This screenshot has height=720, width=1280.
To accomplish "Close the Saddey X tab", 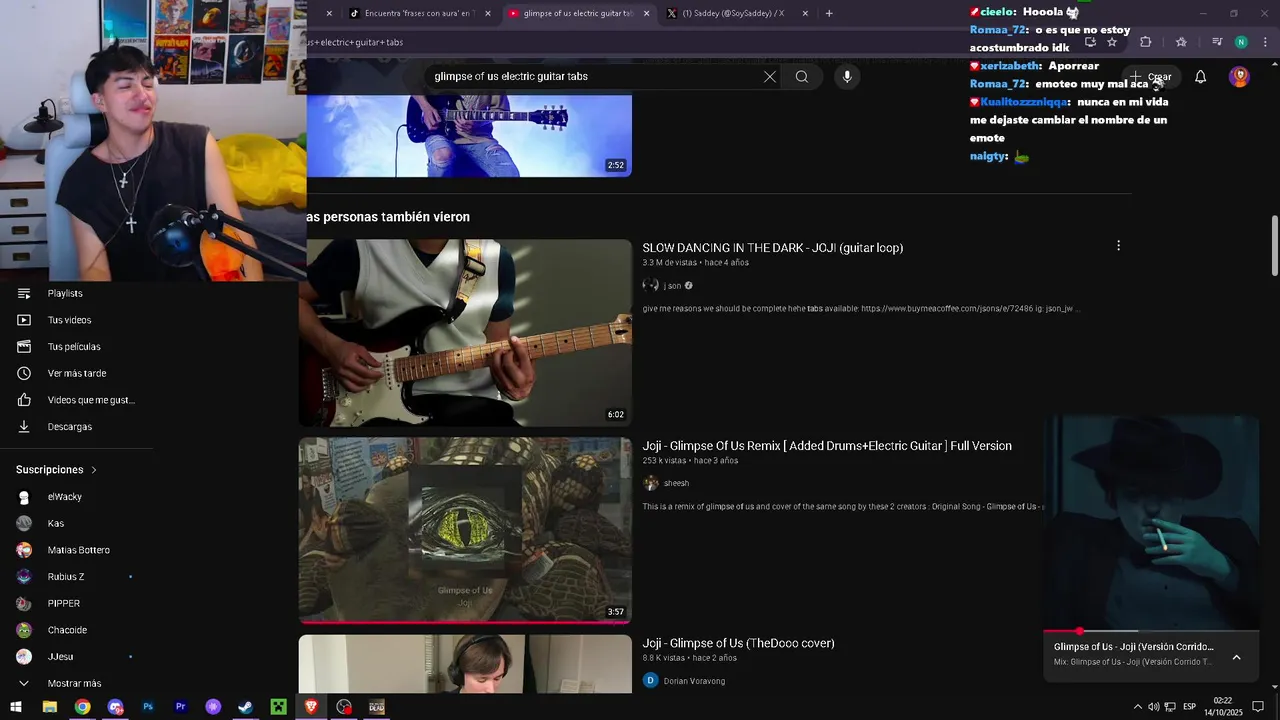I will 804,13.
